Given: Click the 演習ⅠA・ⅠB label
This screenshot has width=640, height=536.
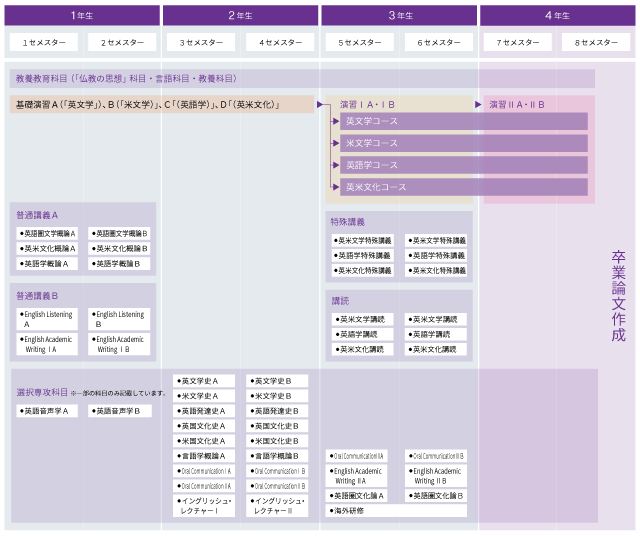Looking at the screenshot, I should [367, 105].
